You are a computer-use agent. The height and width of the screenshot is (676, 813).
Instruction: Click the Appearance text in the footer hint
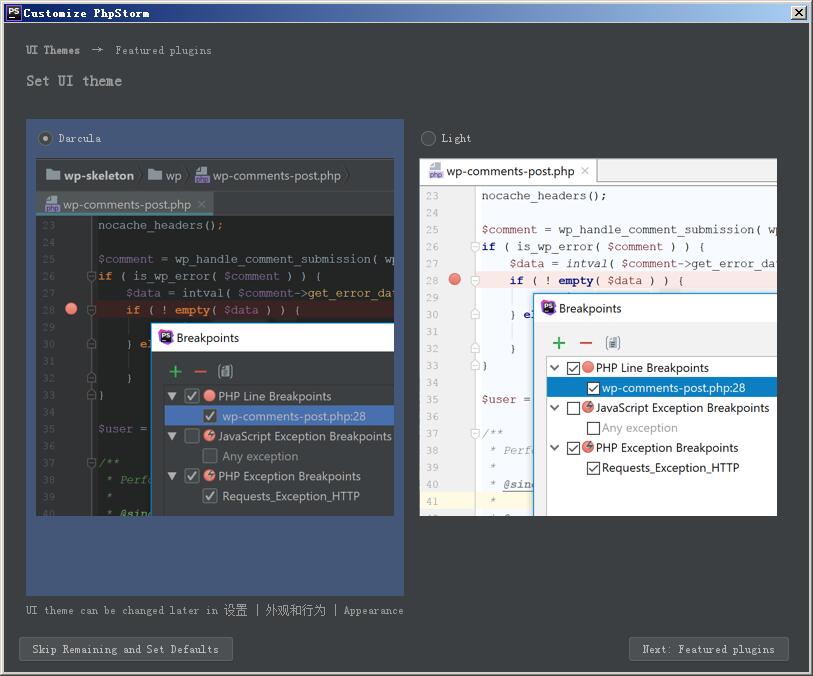pyautogui.click(x=373, y=611)
